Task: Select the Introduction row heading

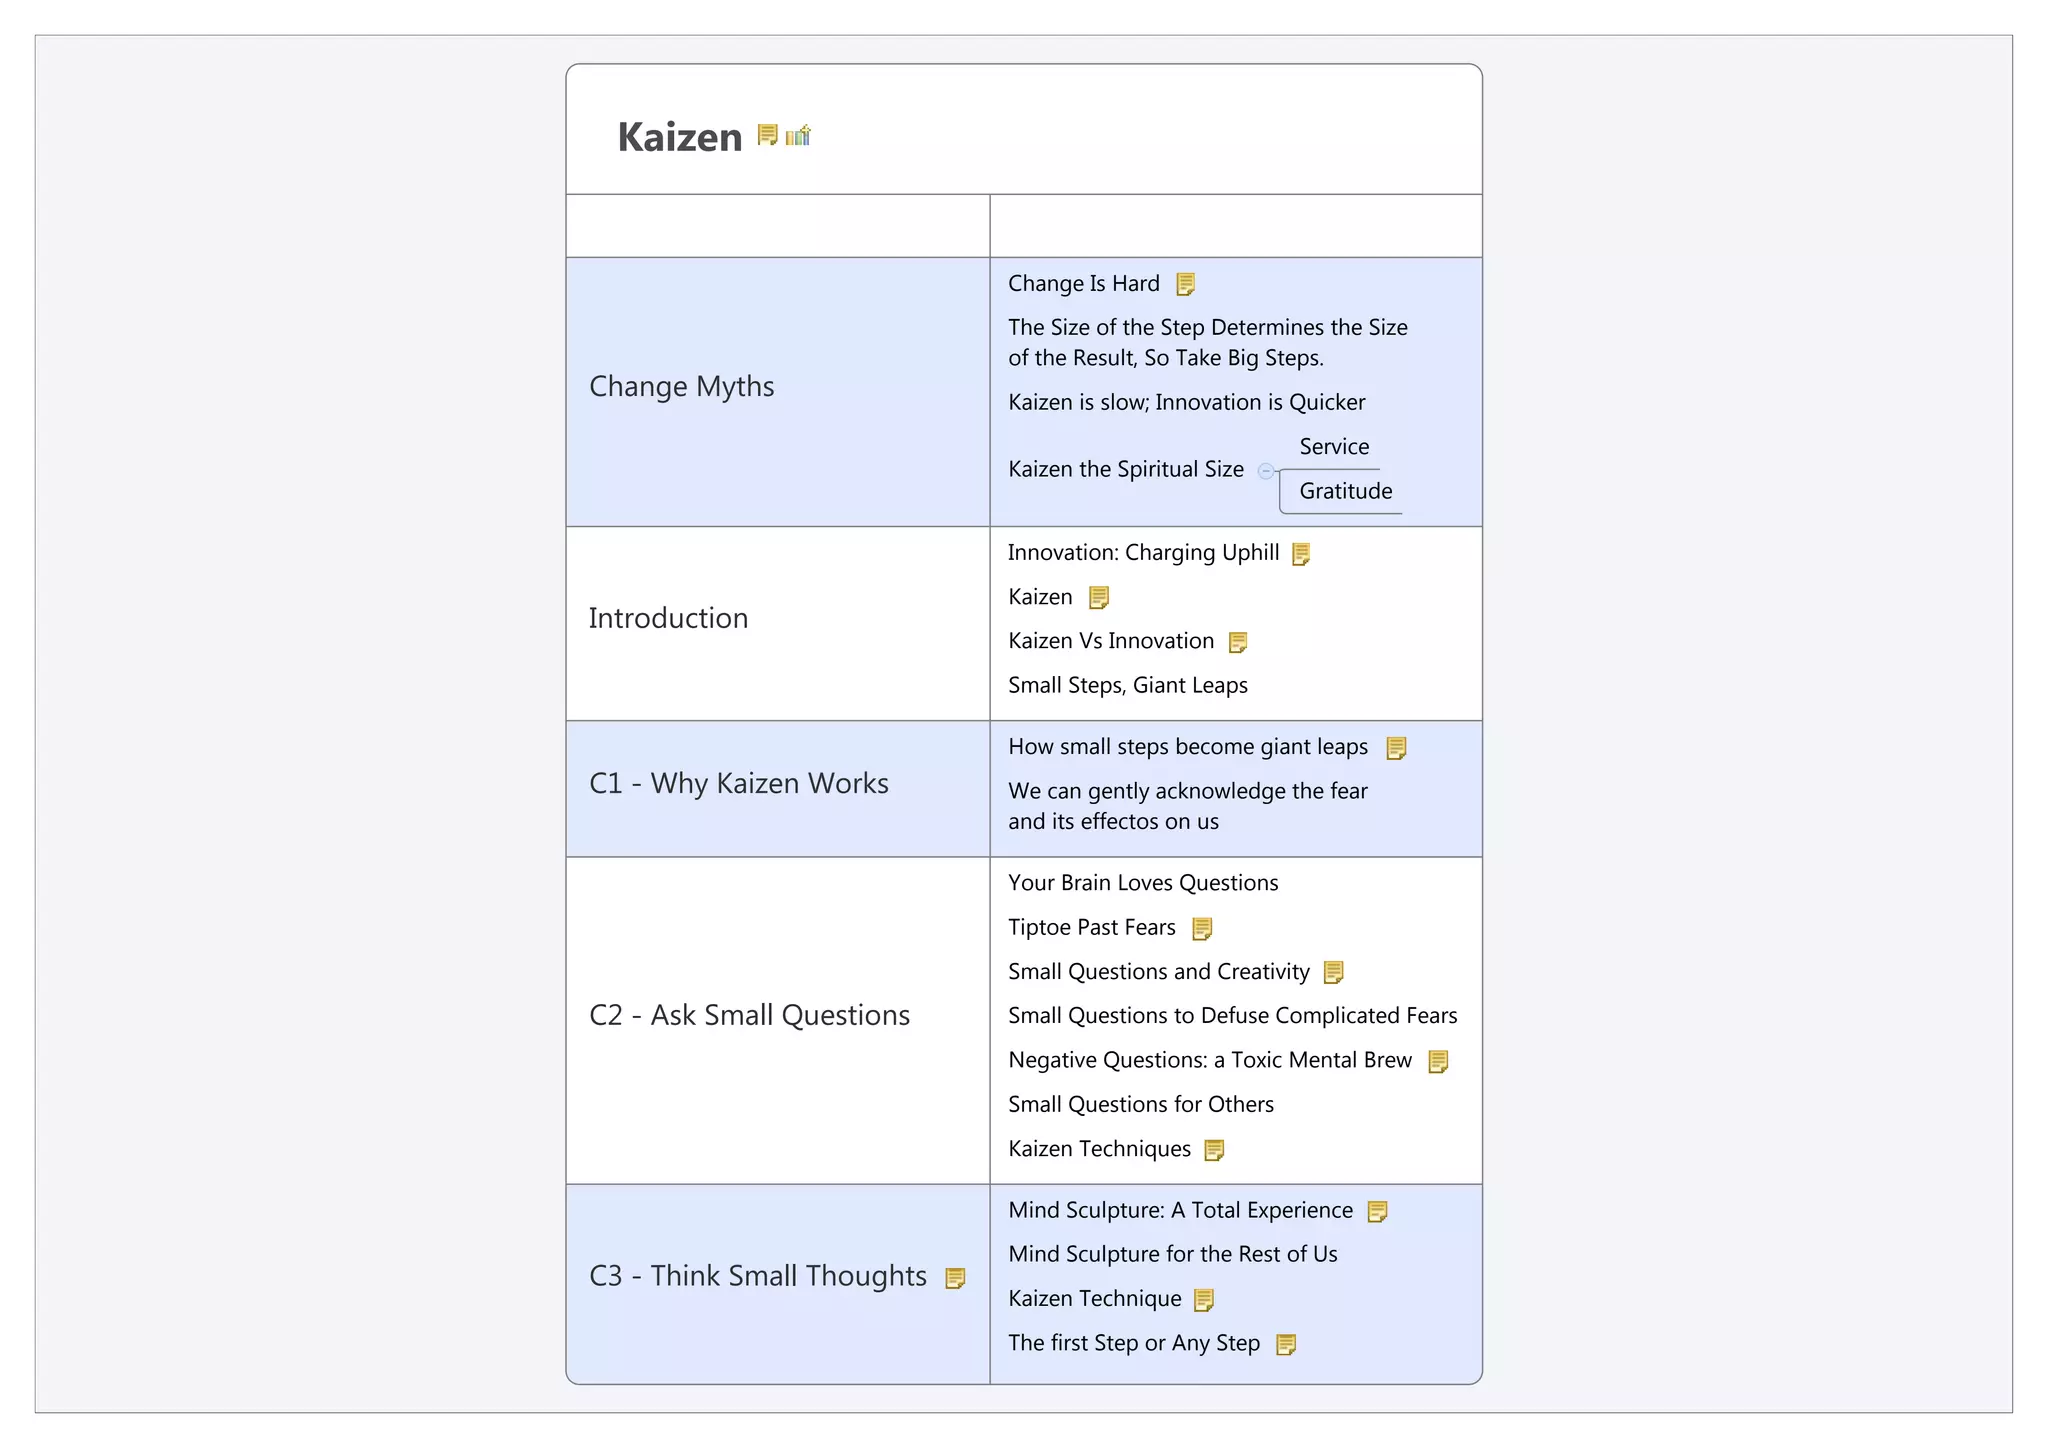Action: click(668, 618)
